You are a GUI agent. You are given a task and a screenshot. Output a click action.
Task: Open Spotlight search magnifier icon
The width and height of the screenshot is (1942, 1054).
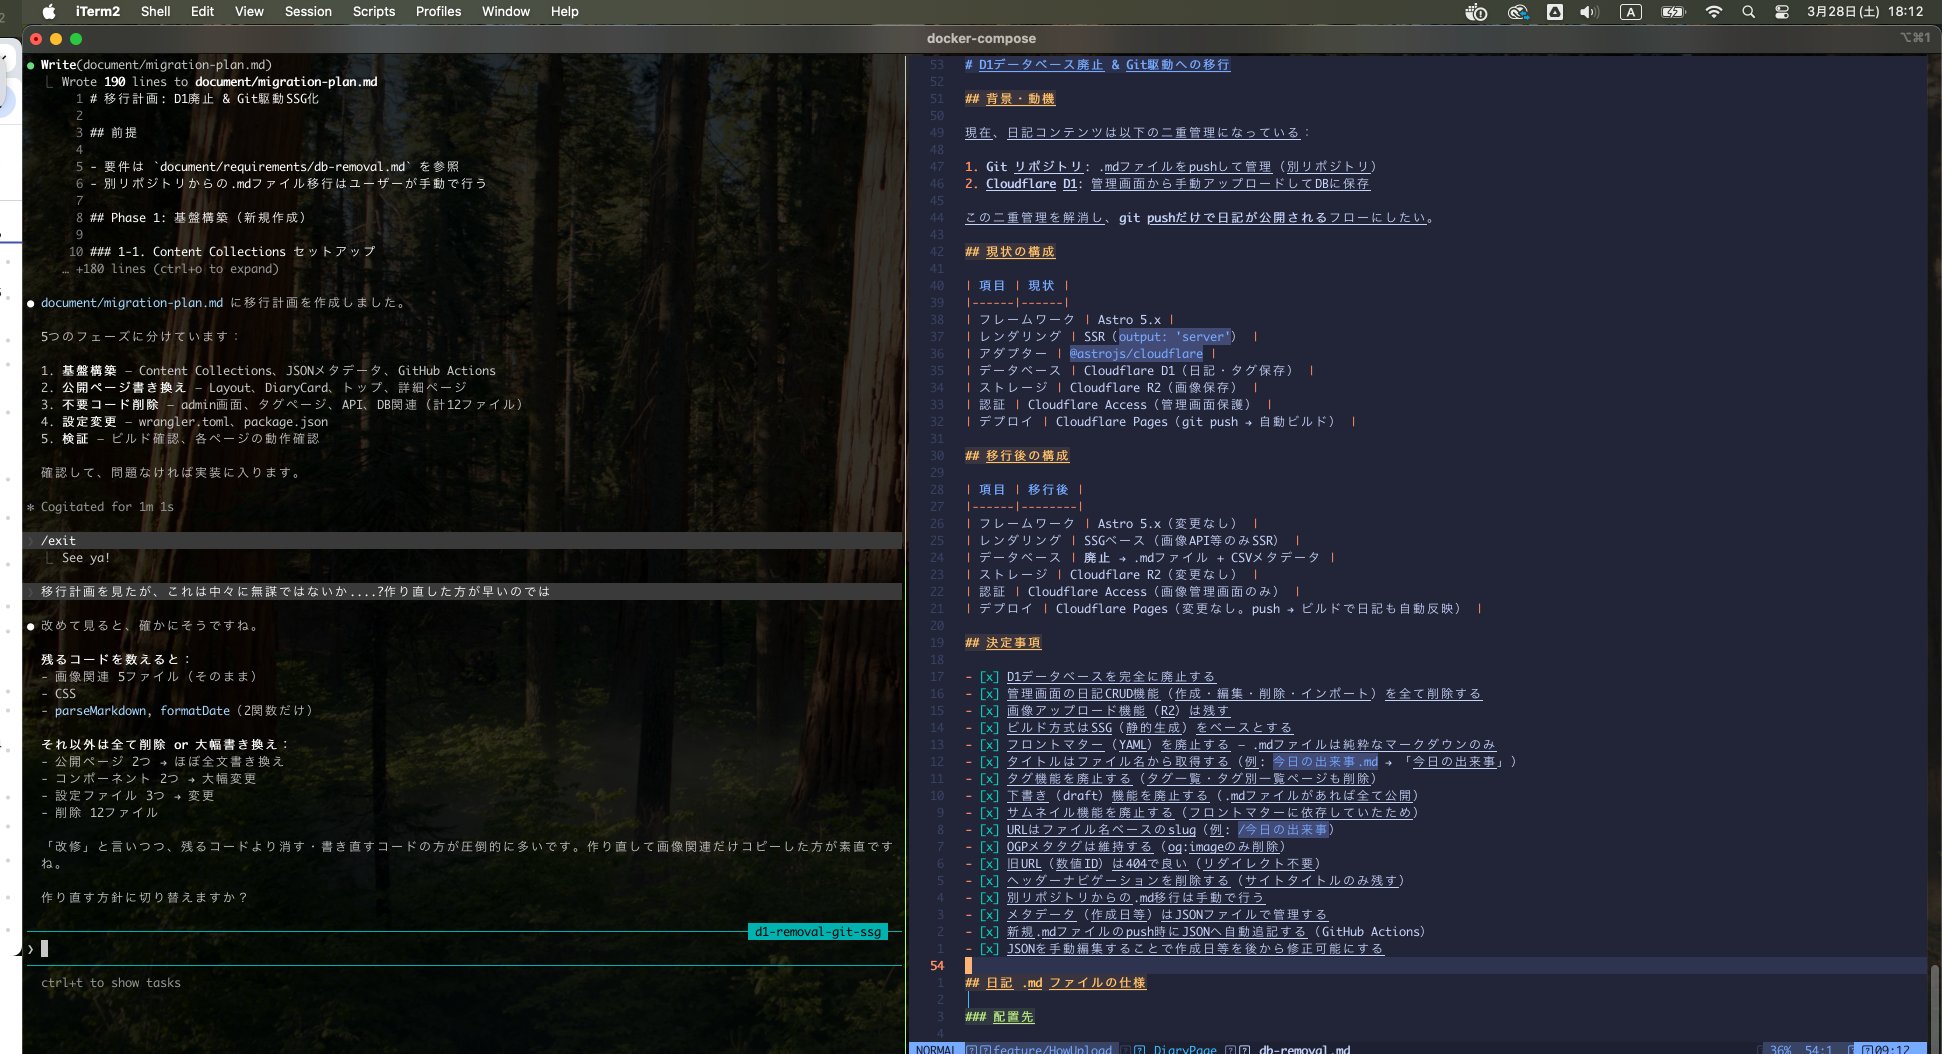[1748, 12]
